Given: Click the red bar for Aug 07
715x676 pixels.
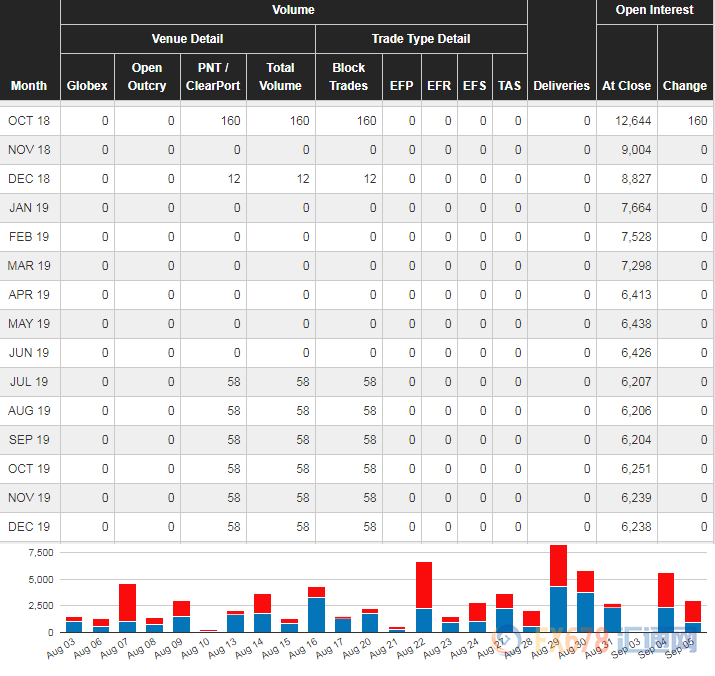Looking at the screenshot, I should coord(127,602).
